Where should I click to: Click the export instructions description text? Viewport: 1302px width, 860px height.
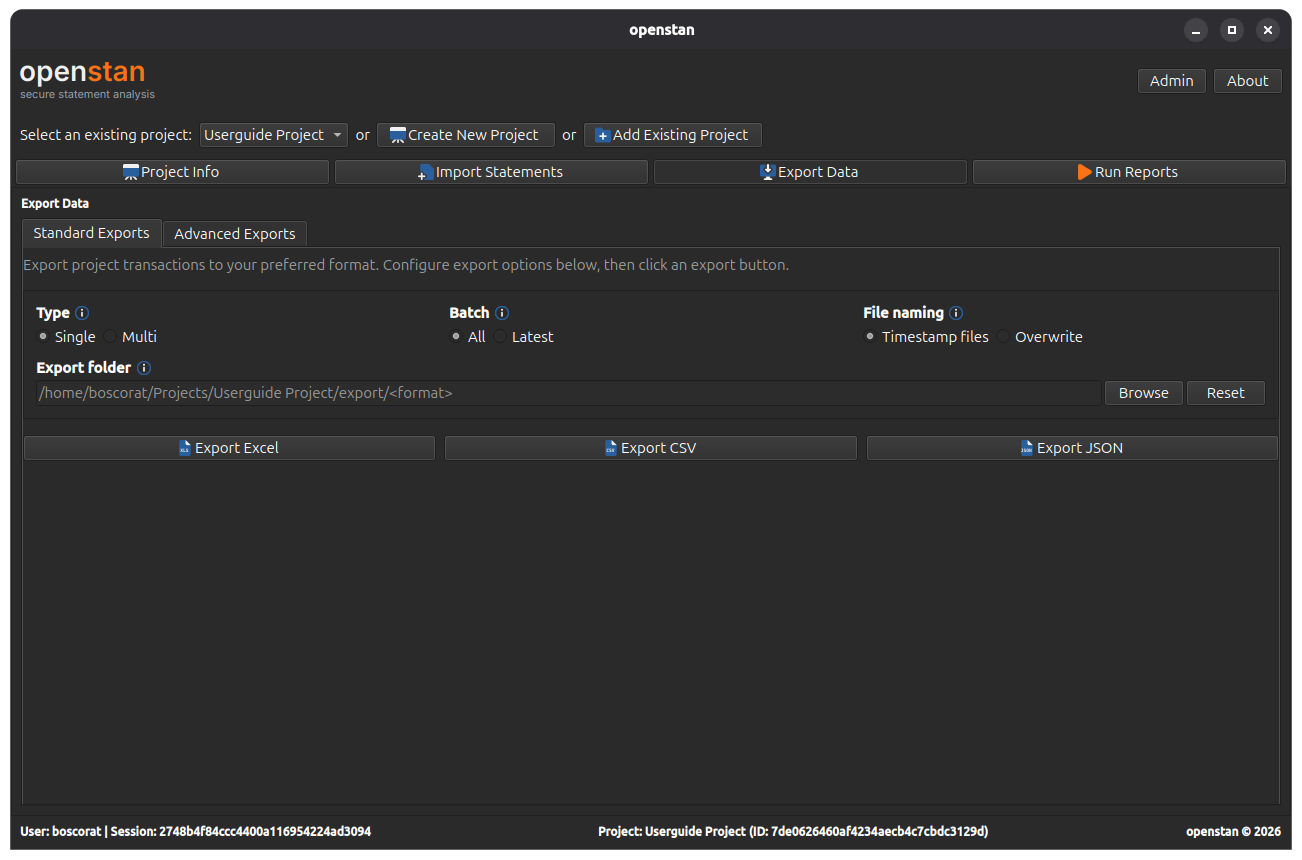tap(406, 265)
